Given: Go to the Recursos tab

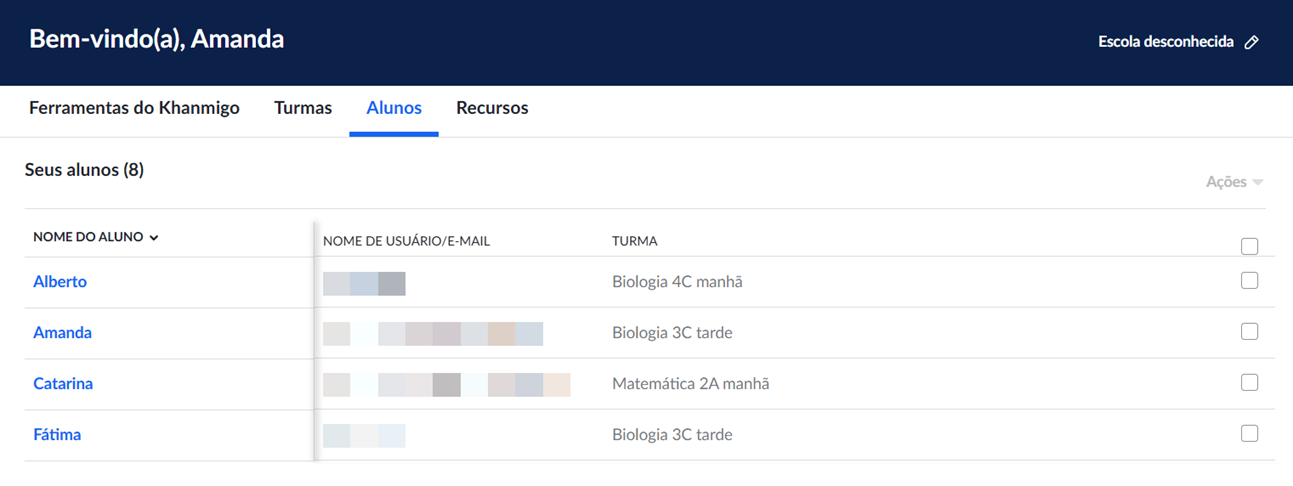Looking at the screenshot, I should coord(492,108).
